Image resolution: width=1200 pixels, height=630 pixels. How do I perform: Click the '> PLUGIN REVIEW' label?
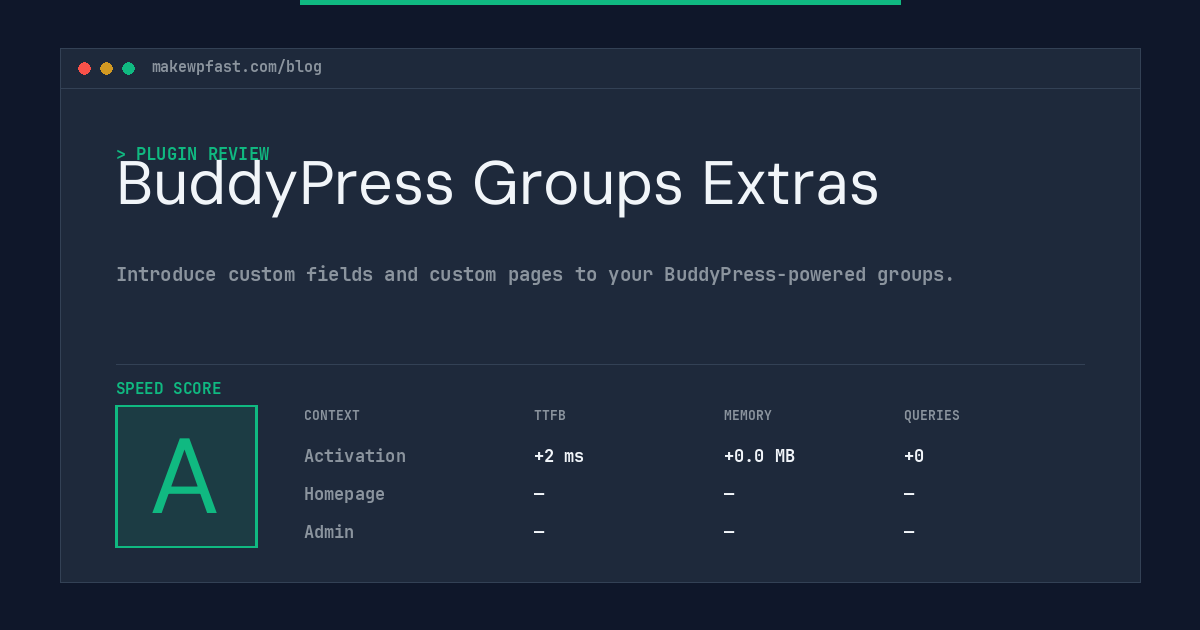pyautogui.click(x=193, y=154)
